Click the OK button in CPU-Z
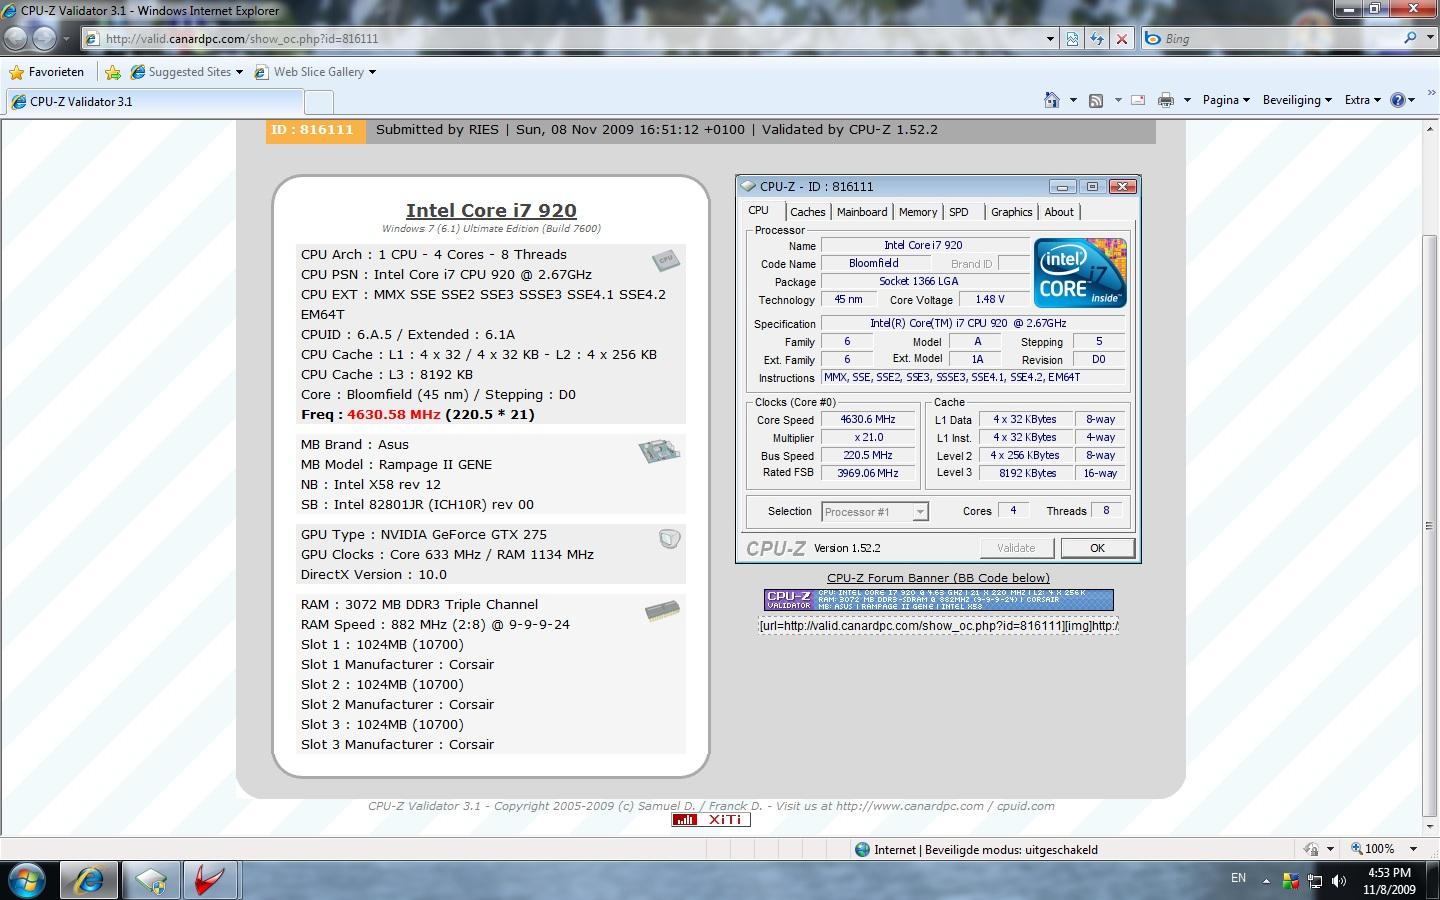Screen dimensions: 1440x900 1097,548
